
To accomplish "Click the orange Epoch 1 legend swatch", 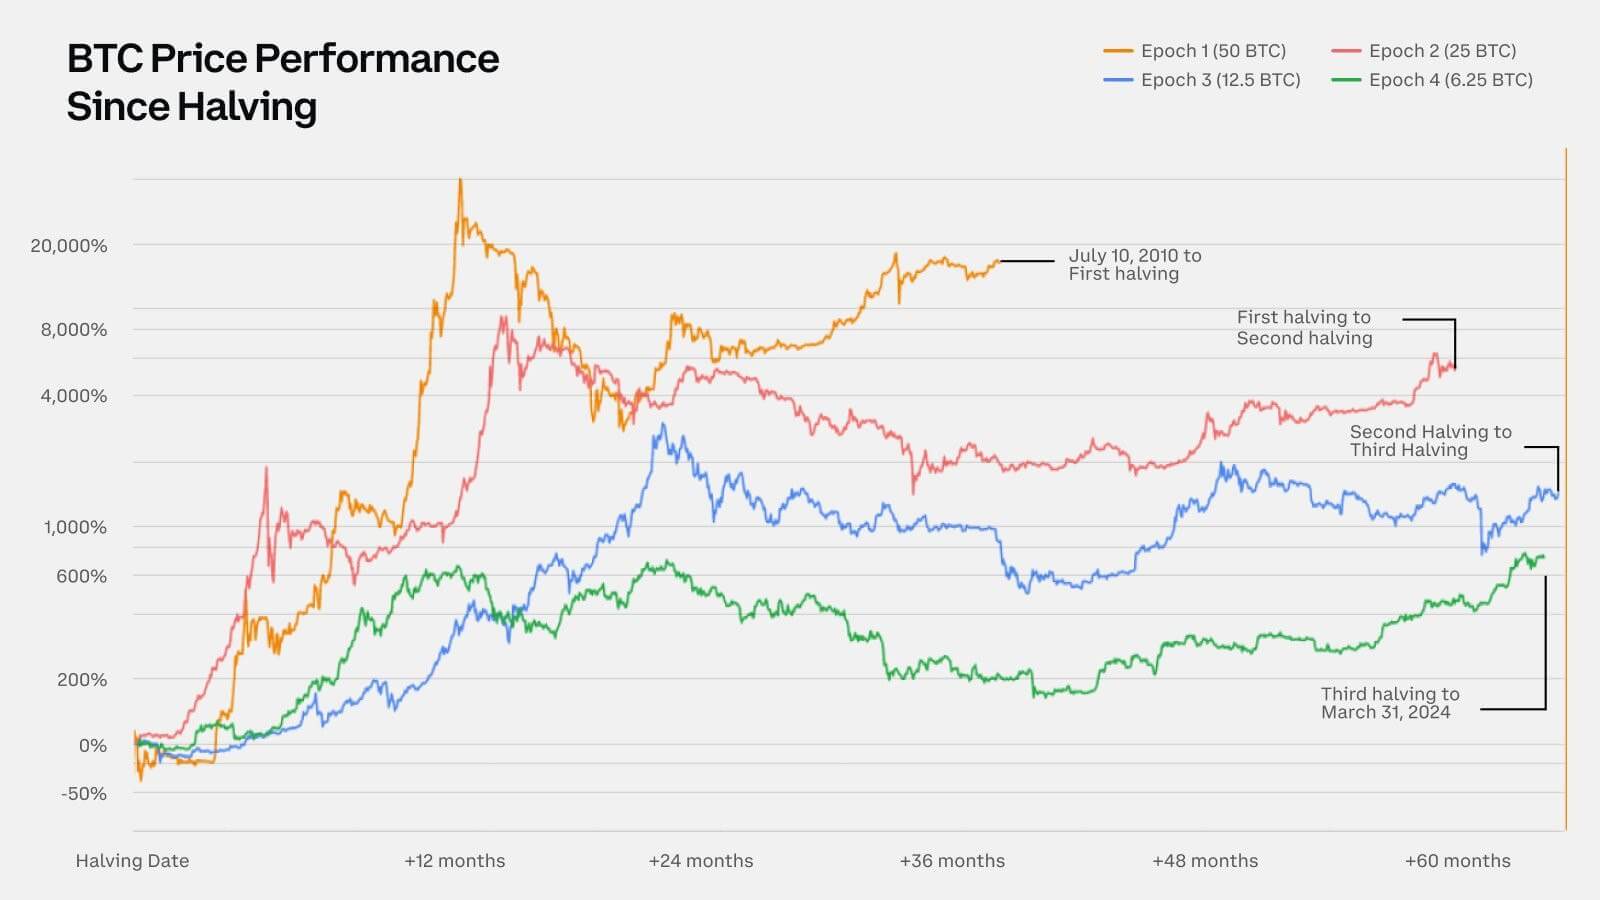I will click(x=1118, y=51).
